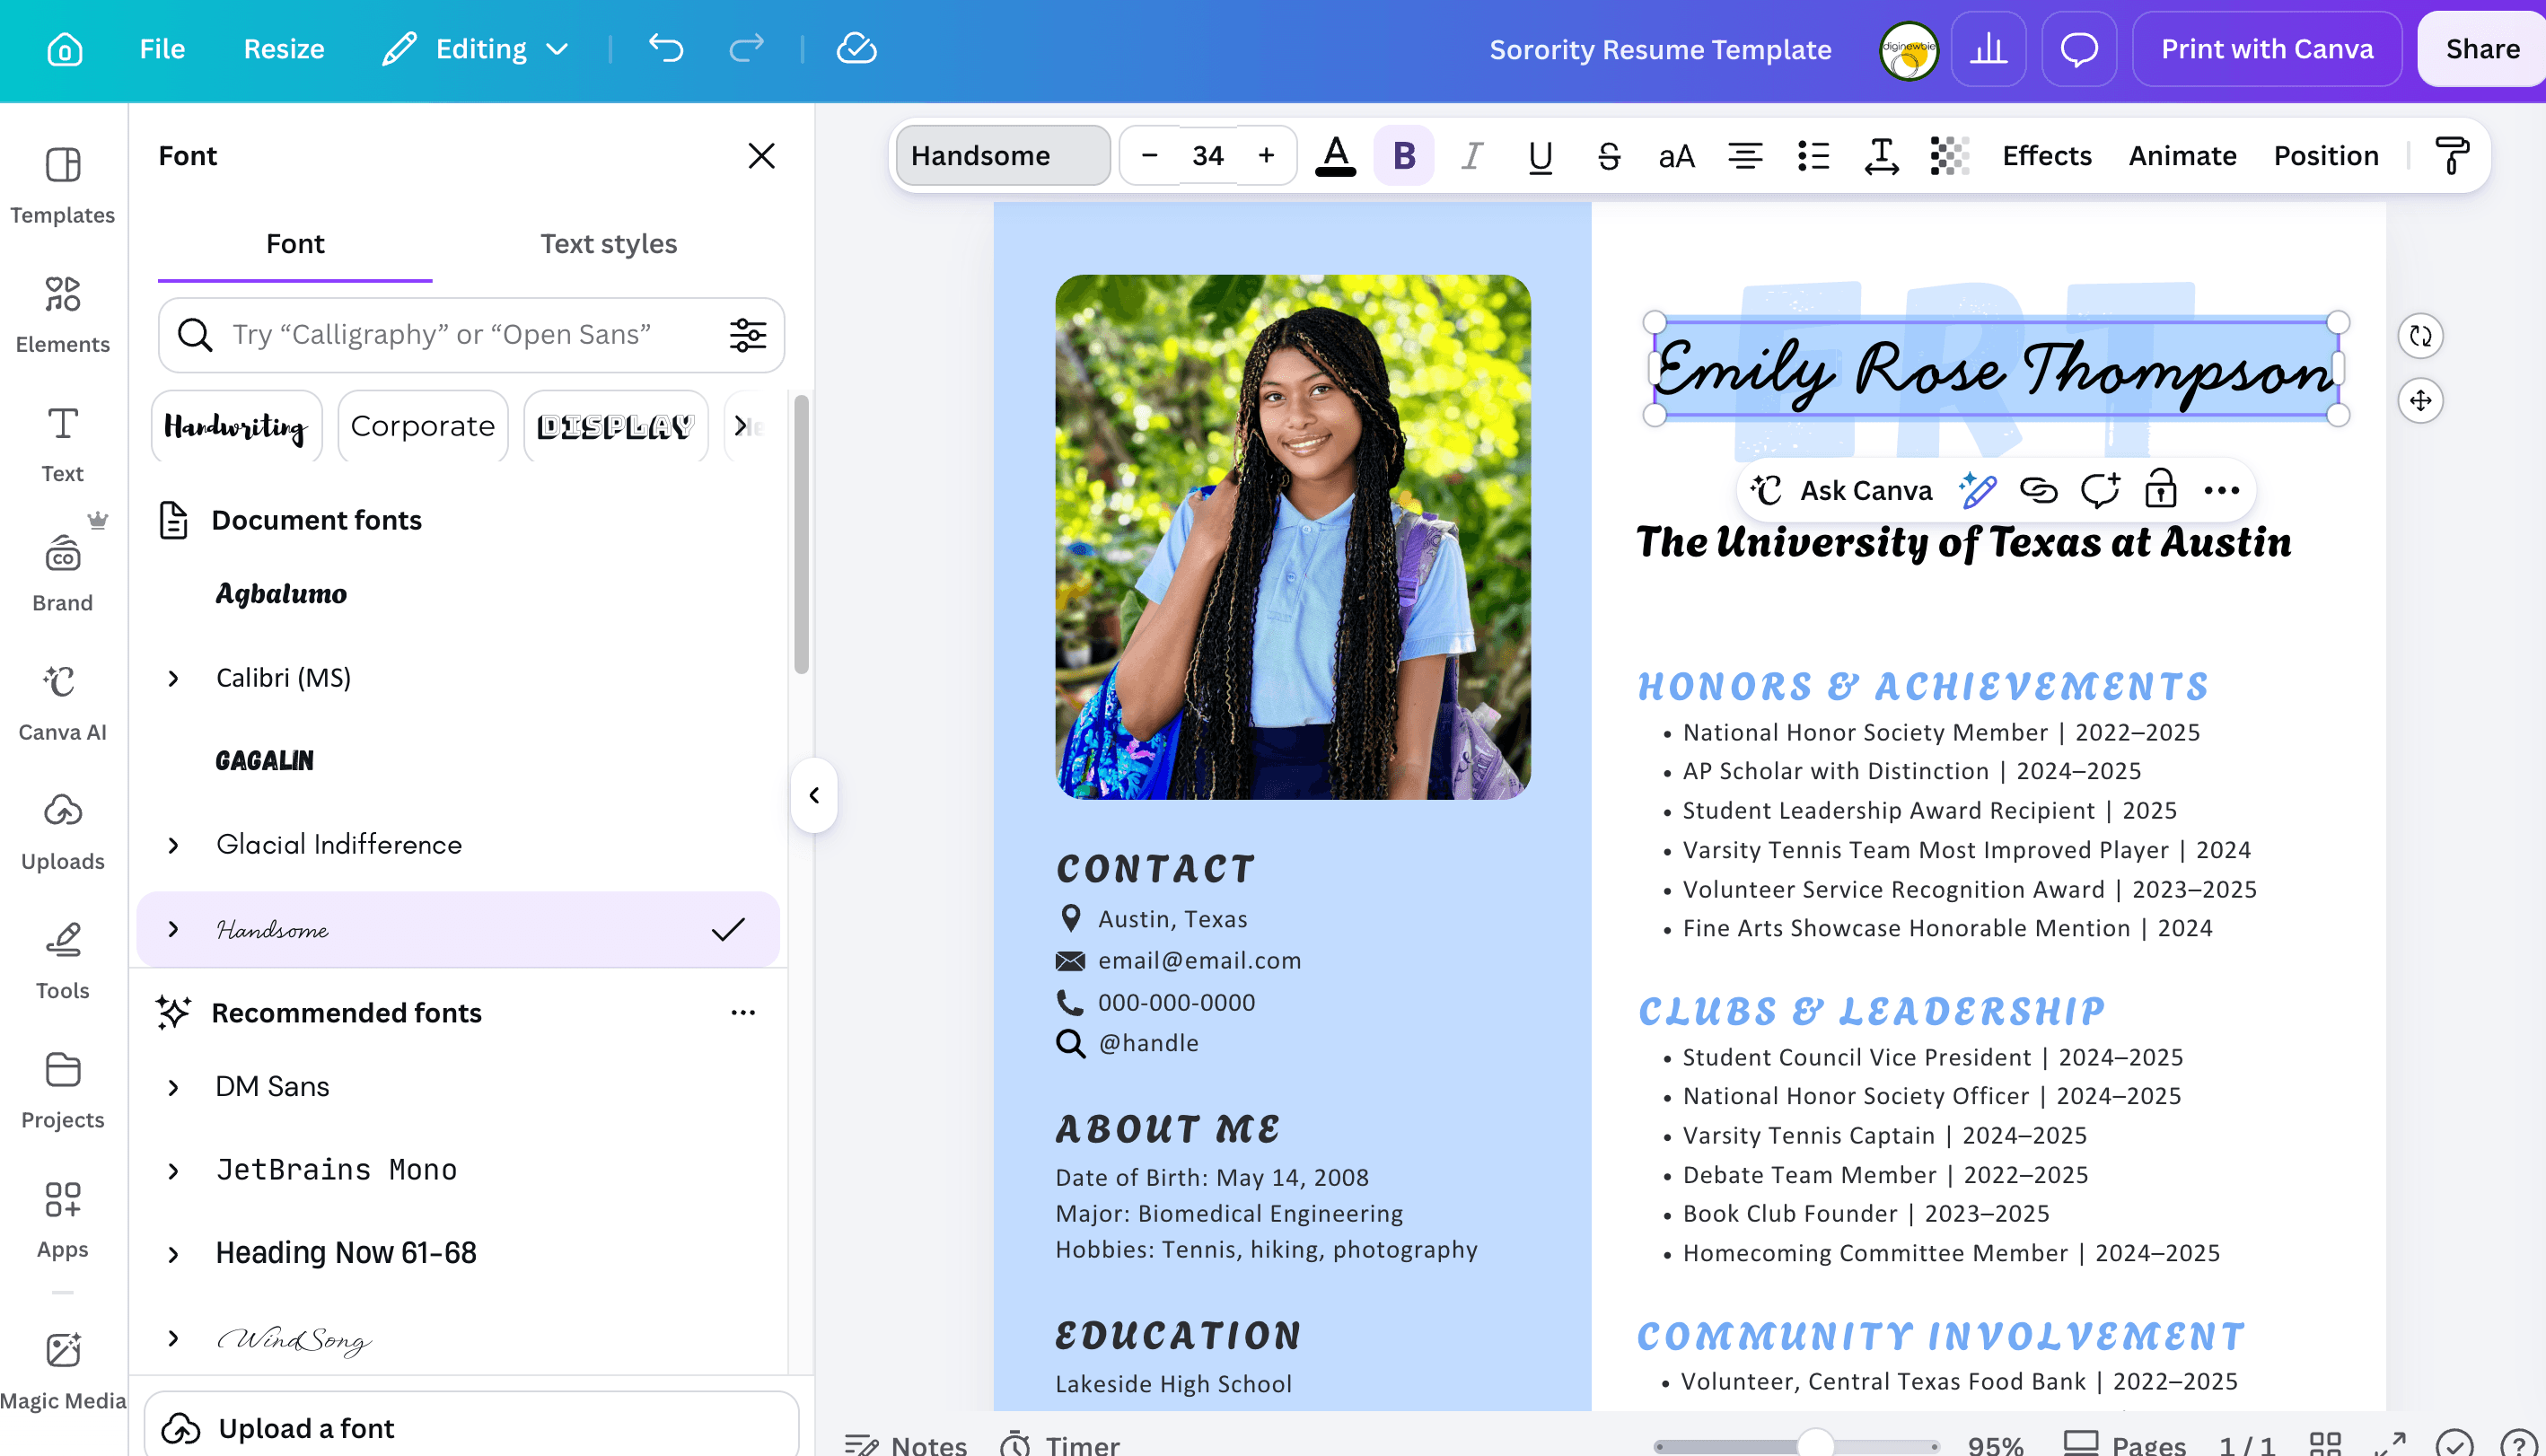Viewport: 2546px width, 1456px height.
Task: Toggle strikethrough formatting
Action: pyautogui.click(x=1608, y=156)
